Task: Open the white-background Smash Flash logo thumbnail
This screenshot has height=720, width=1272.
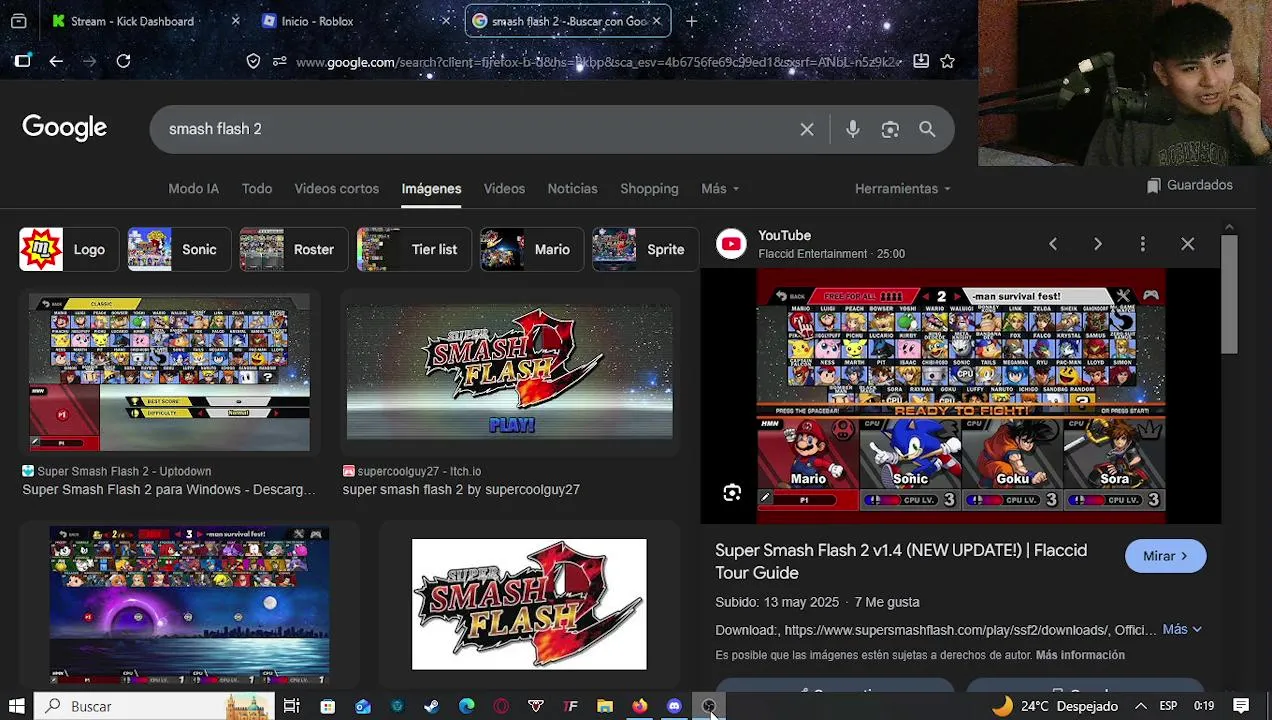Action: pyautogui.click(x=529, y=604)
